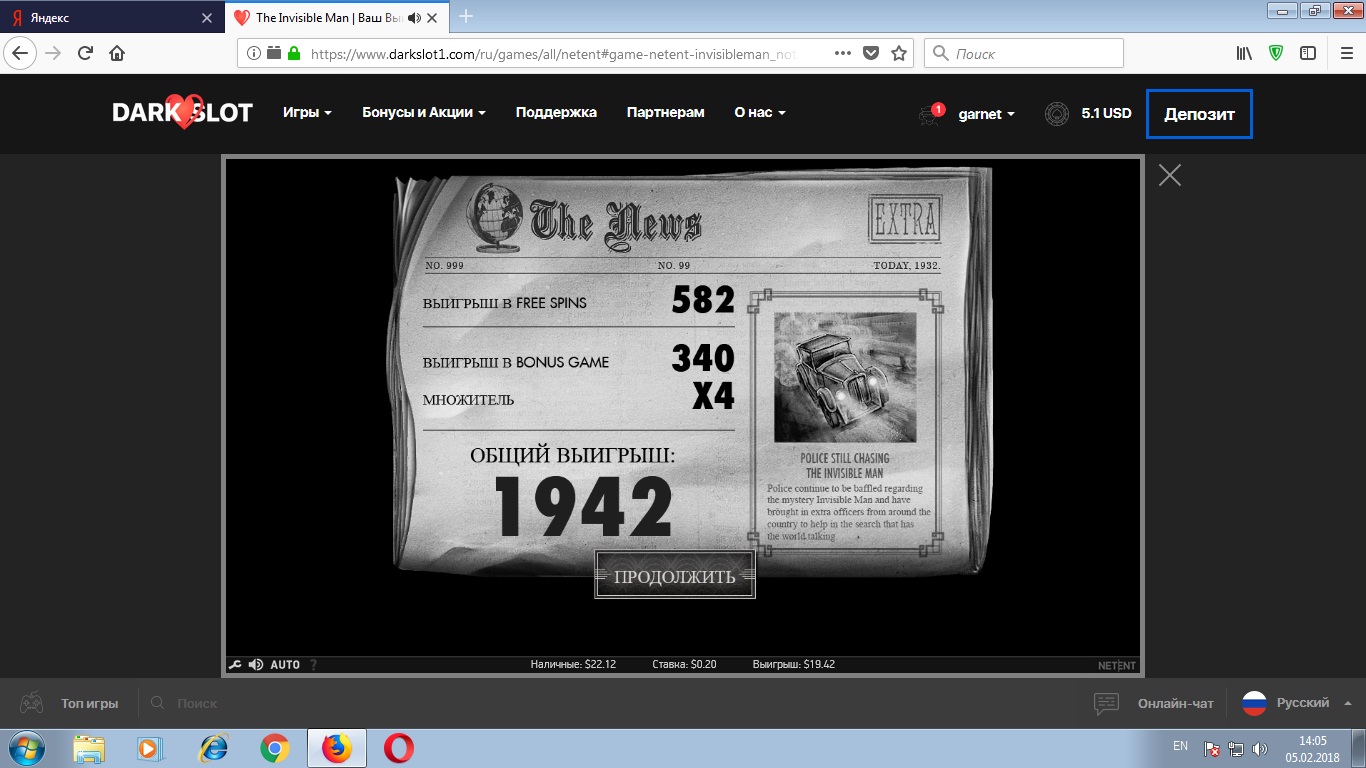This screenshot has height=768, width=1366.
Task: Open Топ игры gamepad icon
Action: 32,703
